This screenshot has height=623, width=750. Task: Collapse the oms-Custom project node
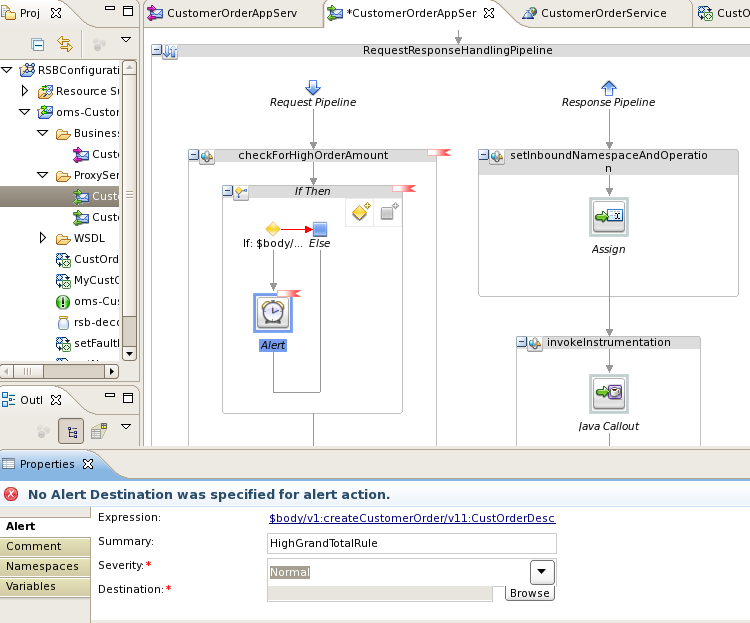click(x=24, y=112)
